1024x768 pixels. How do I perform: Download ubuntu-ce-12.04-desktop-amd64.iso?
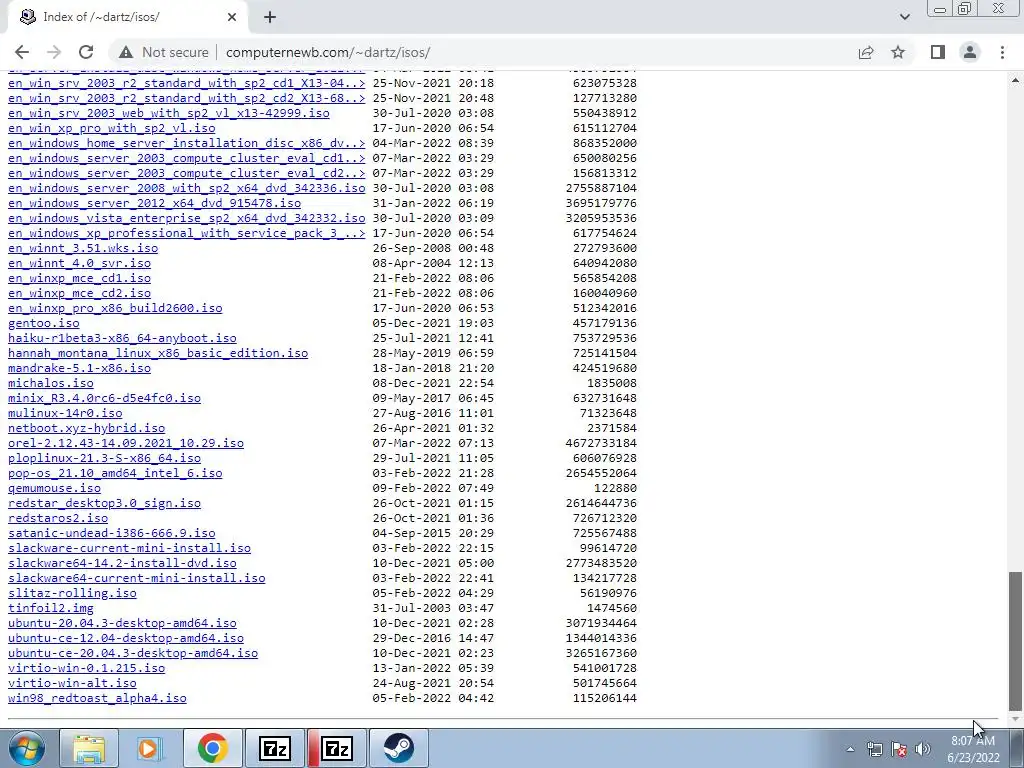[125, 639]
